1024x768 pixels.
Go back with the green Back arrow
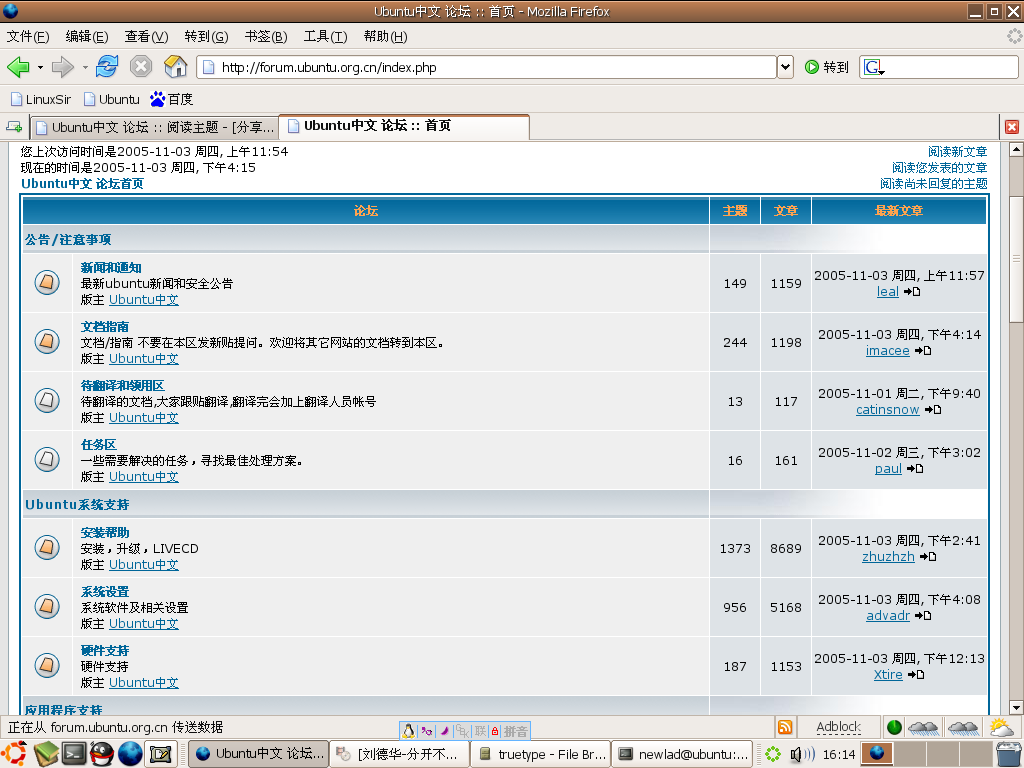[x=18, y=67]
